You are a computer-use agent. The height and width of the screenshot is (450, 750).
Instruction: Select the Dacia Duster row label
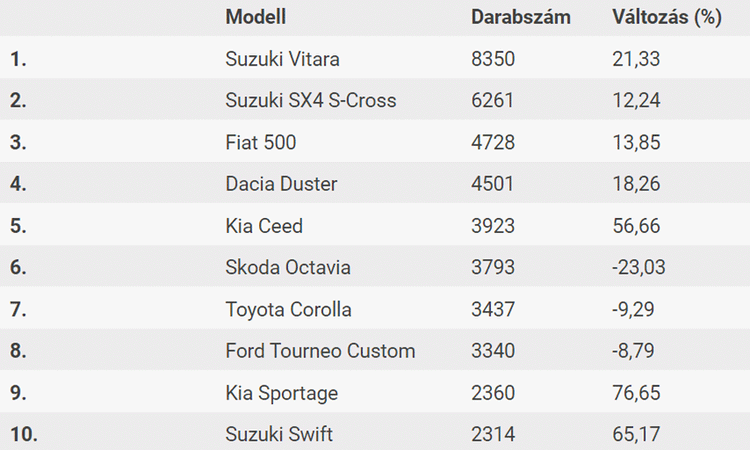[x=282, y=184]
